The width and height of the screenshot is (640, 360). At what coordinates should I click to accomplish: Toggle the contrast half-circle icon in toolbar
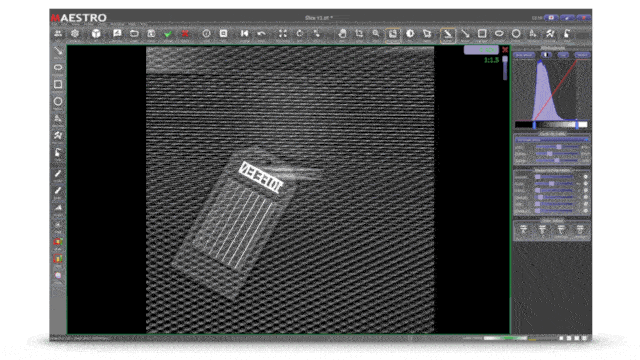(410, 34)
